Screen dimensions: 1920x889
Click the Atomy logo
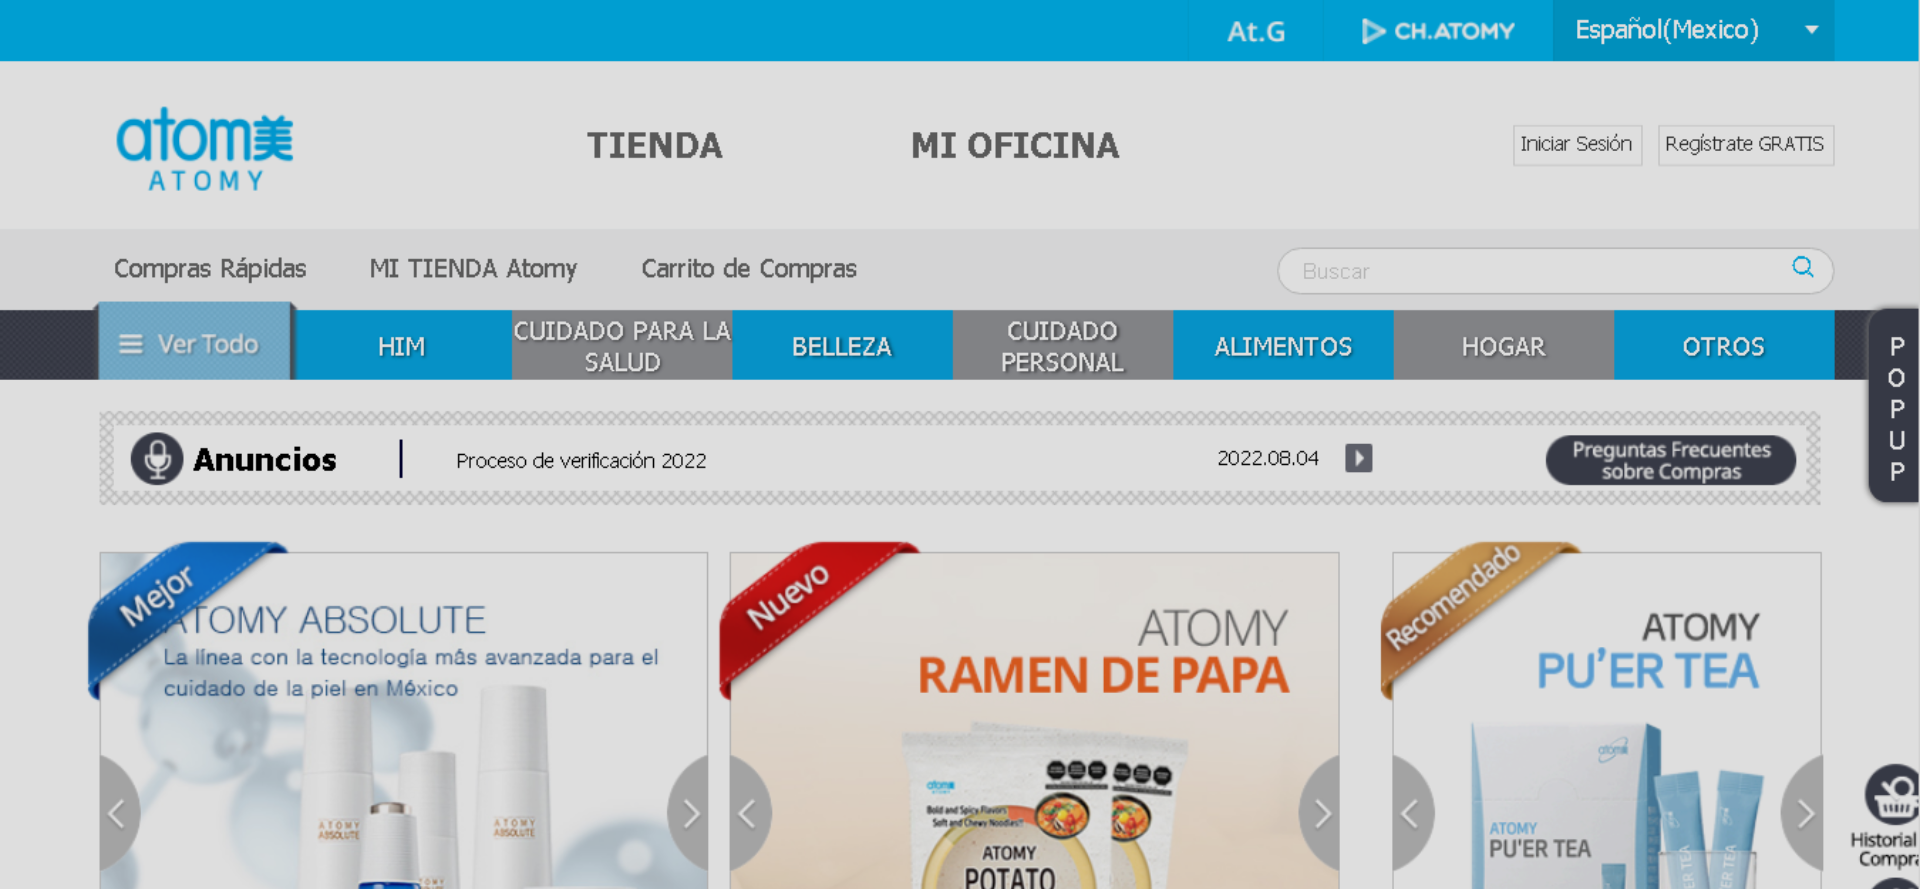click(205, 150)
